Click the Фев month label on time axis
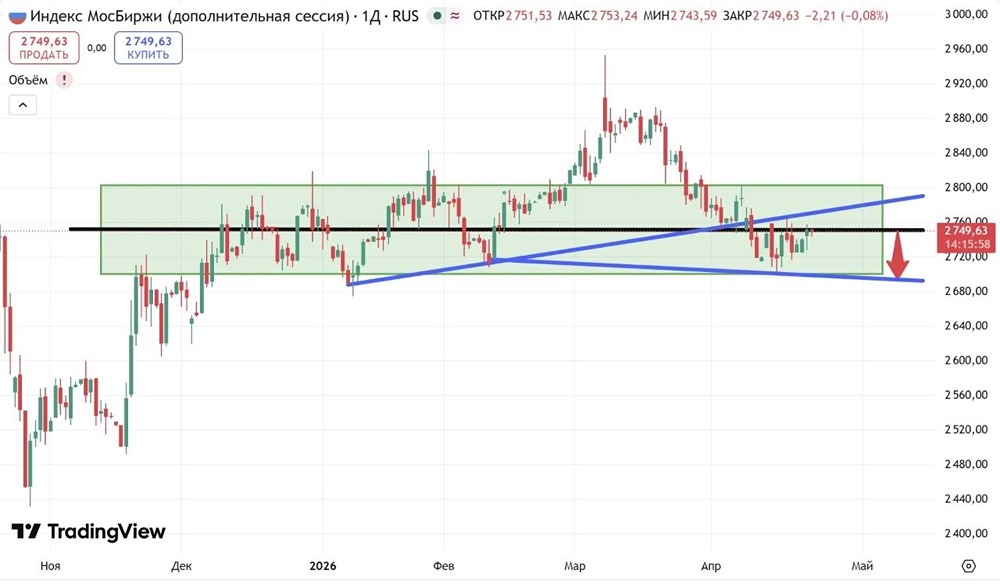Viewport: 1000px width, 588px height. (x=443, y=566)
